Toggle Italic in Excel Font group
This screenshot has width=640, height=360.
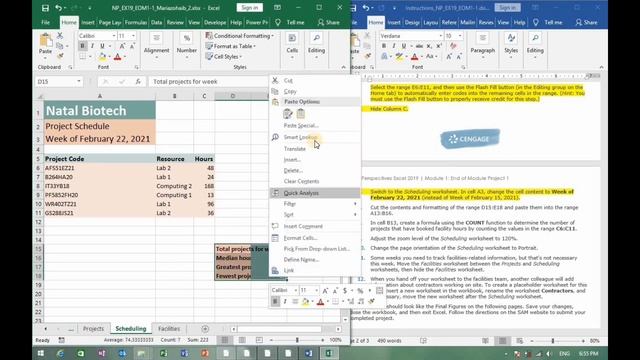click(x=92, y=46)
